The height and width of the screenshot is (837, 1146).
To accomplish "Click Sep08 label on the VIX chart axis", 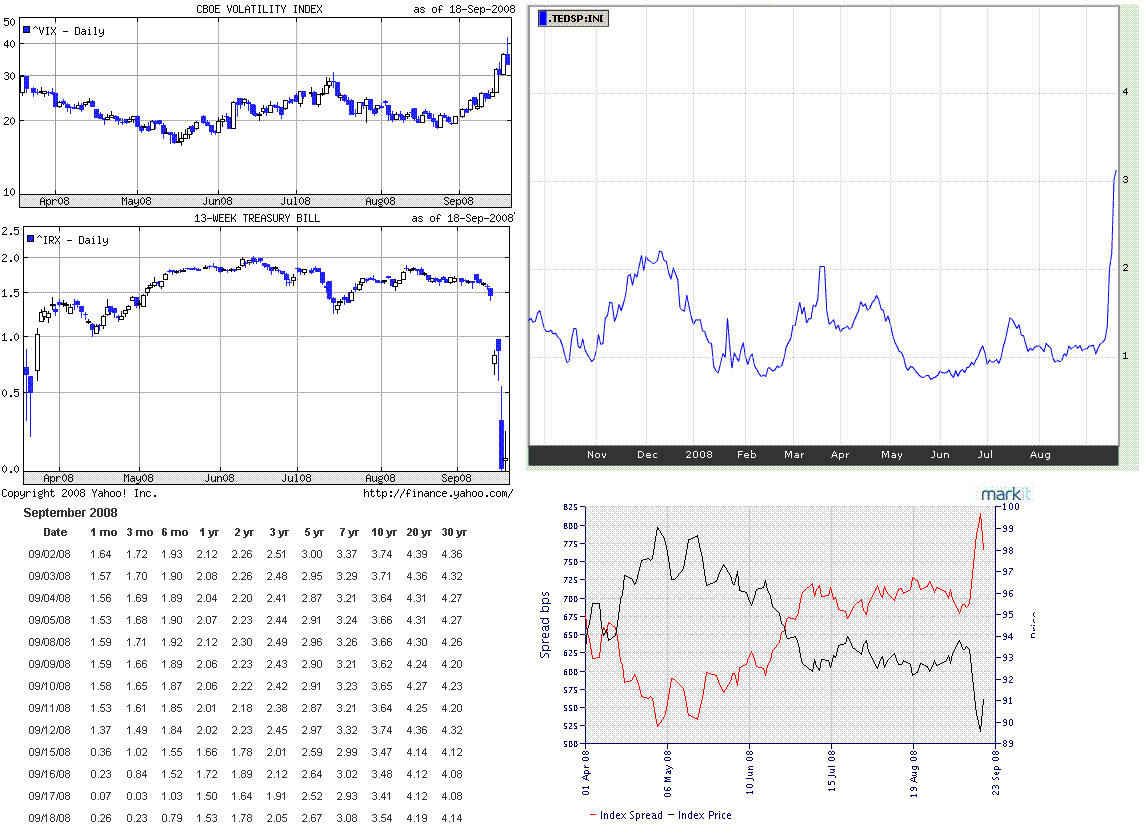I will (x=458, y=201).
